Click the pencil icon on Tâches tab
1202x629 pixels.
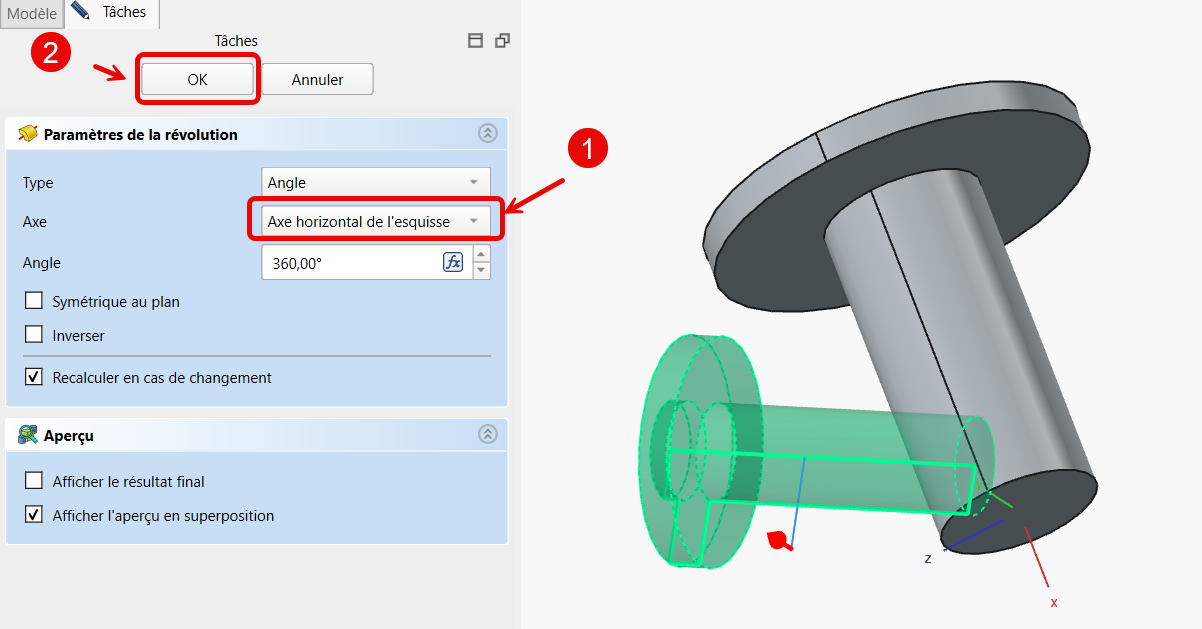click(x=81, y=11)
